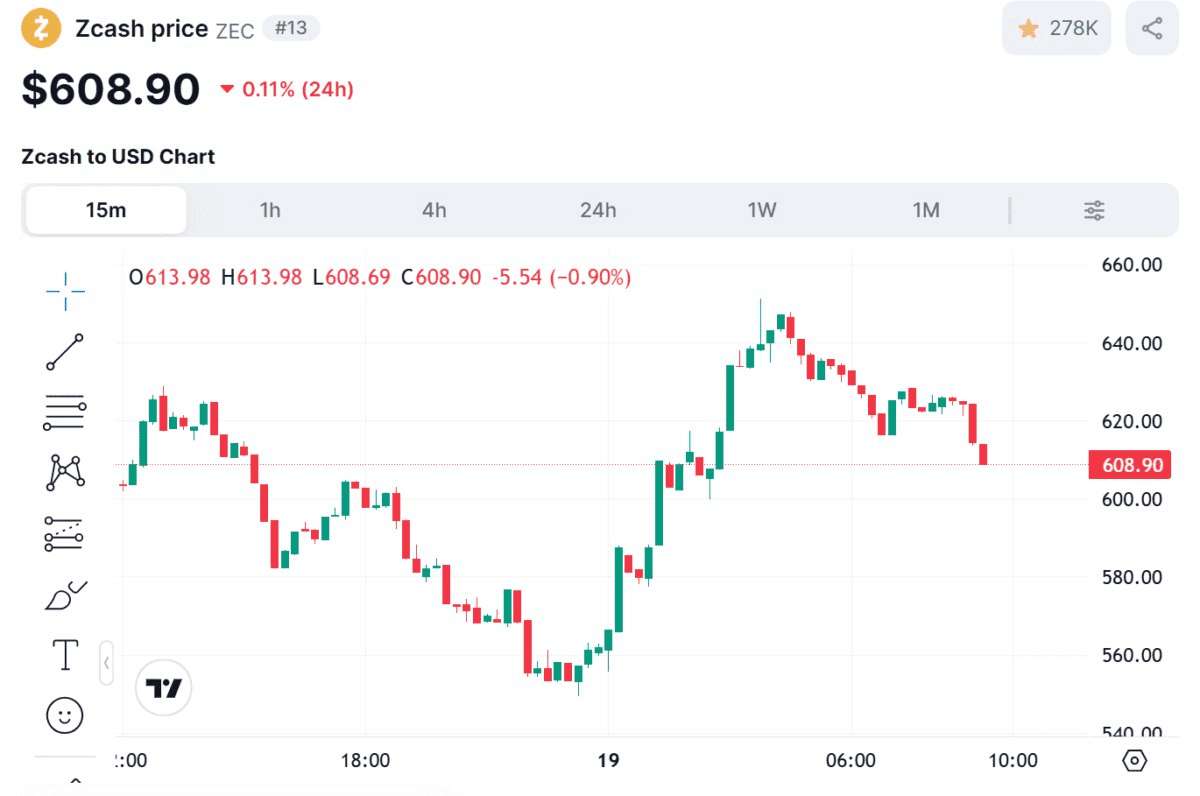Click the #13 rank badge

(x=291, y=28)
